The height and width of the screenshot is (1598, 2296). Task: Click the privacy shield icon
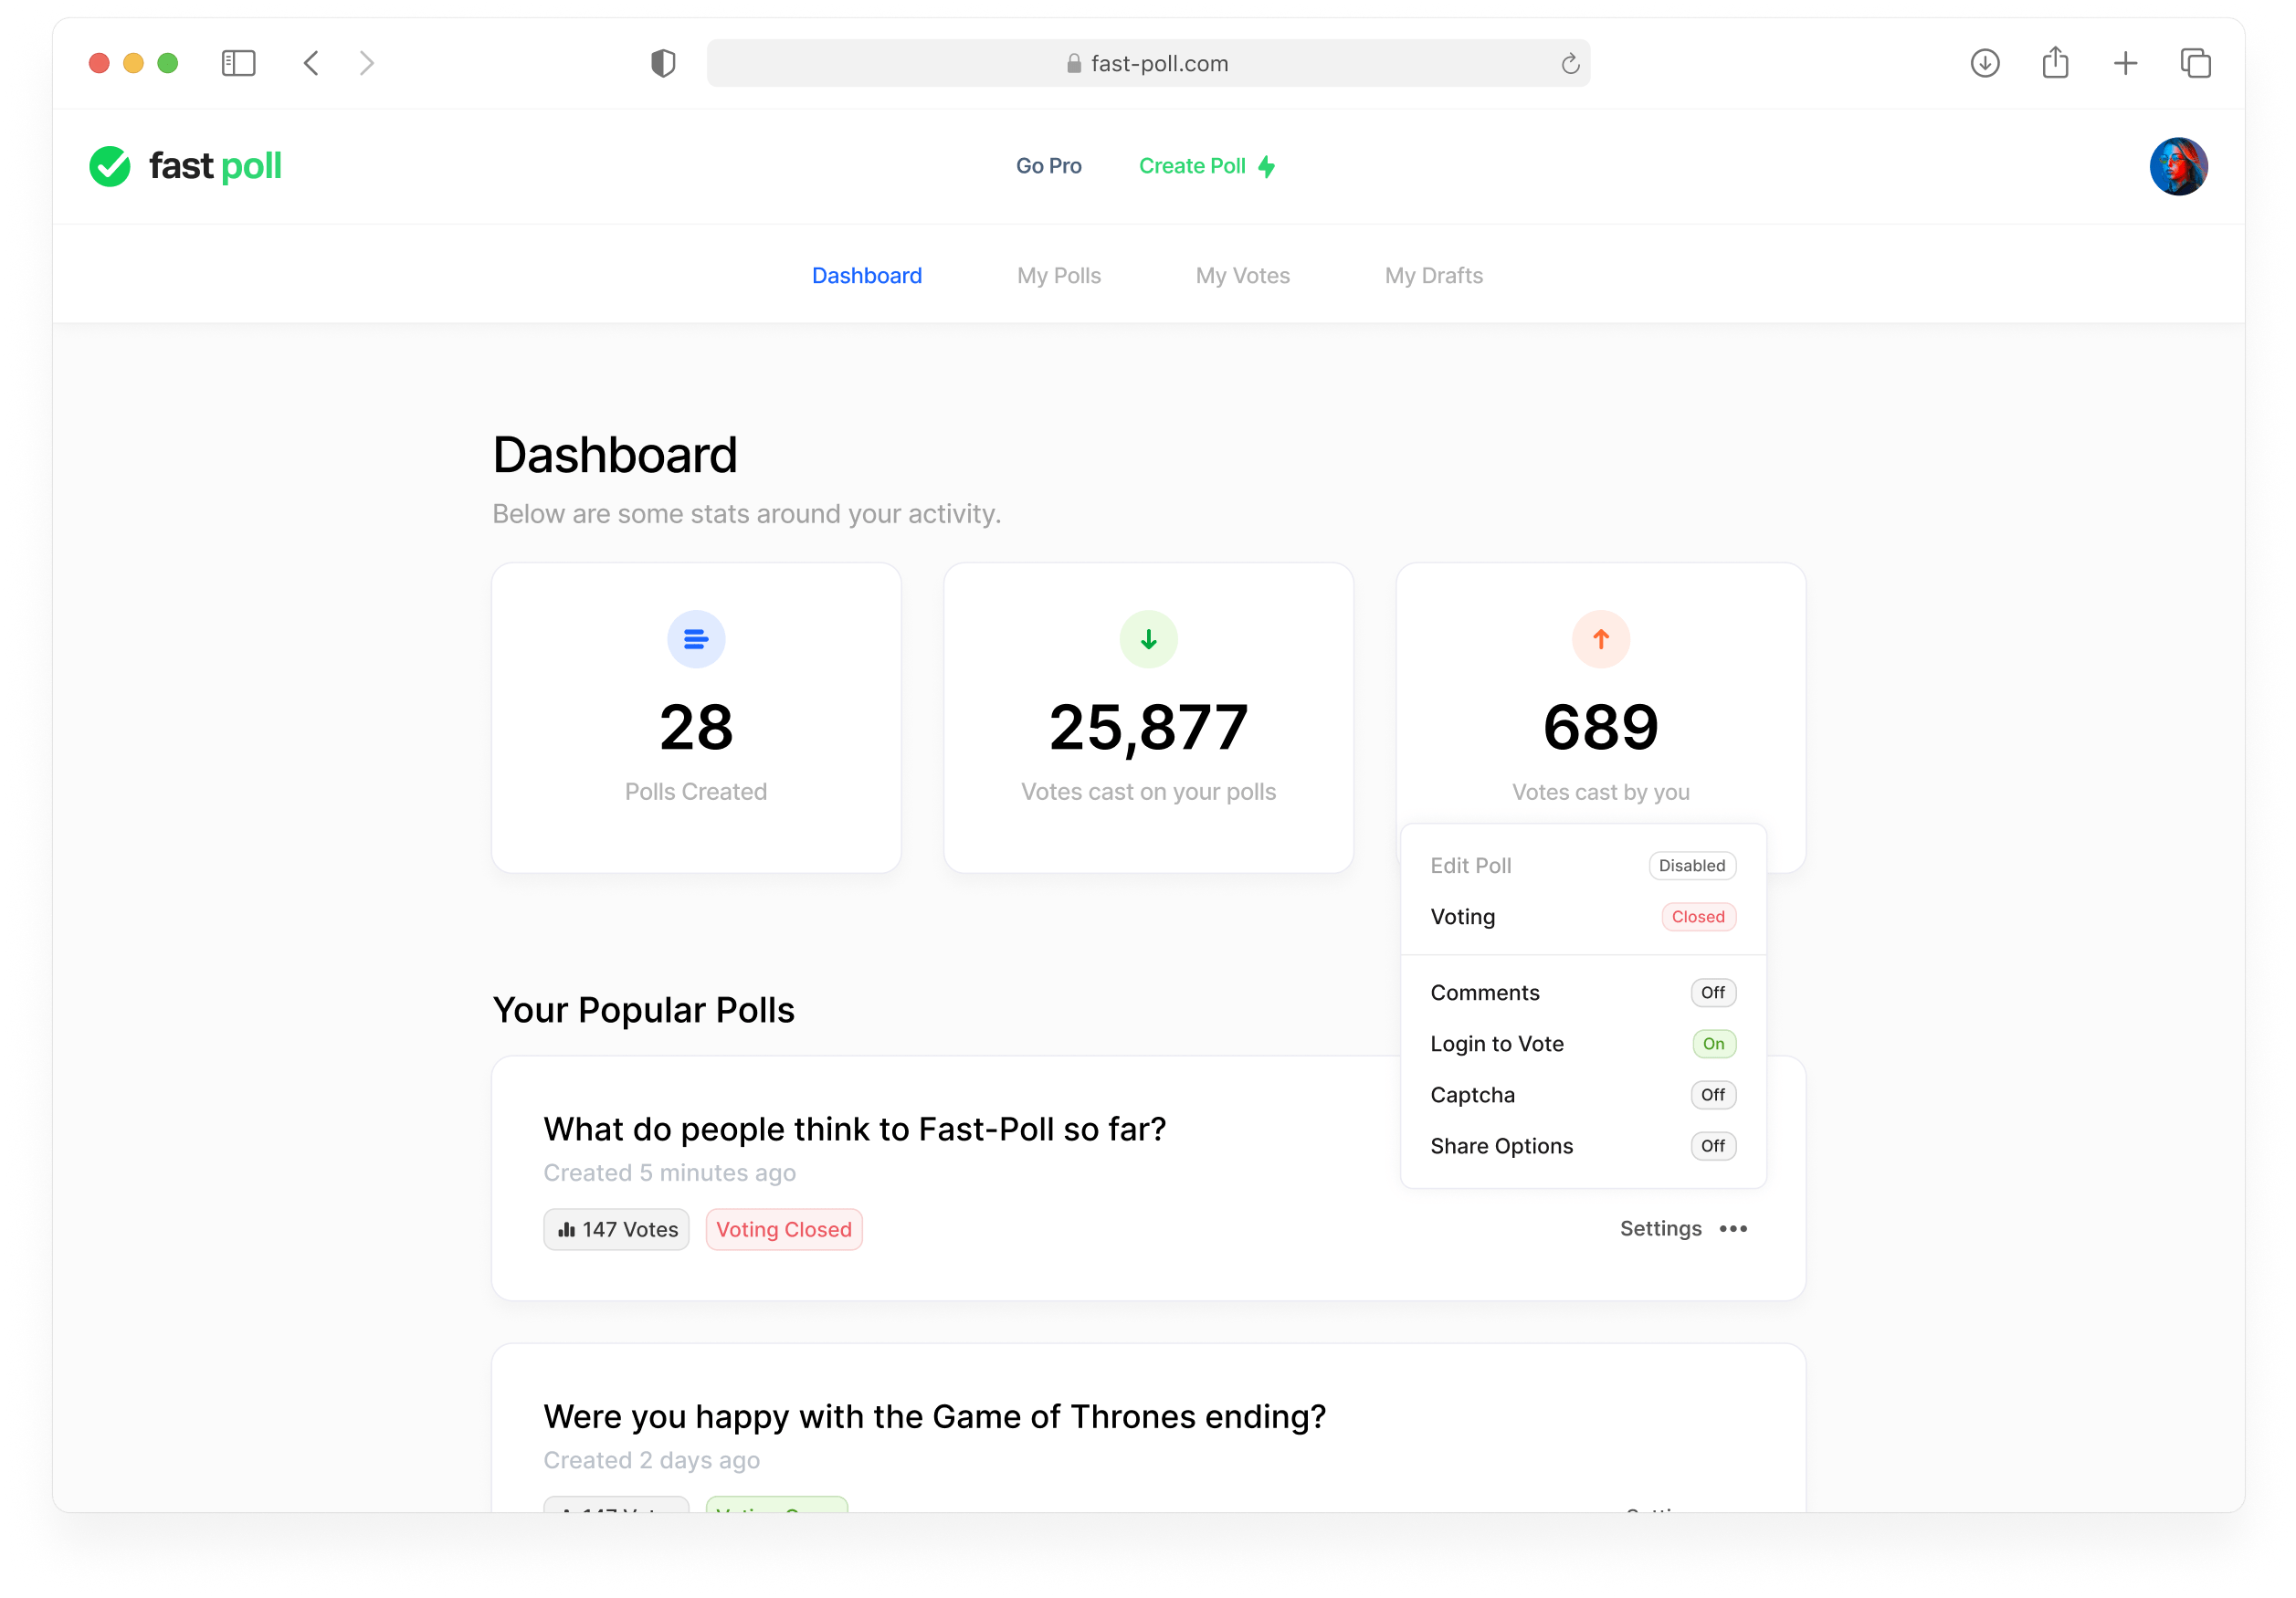pos(663,64)
